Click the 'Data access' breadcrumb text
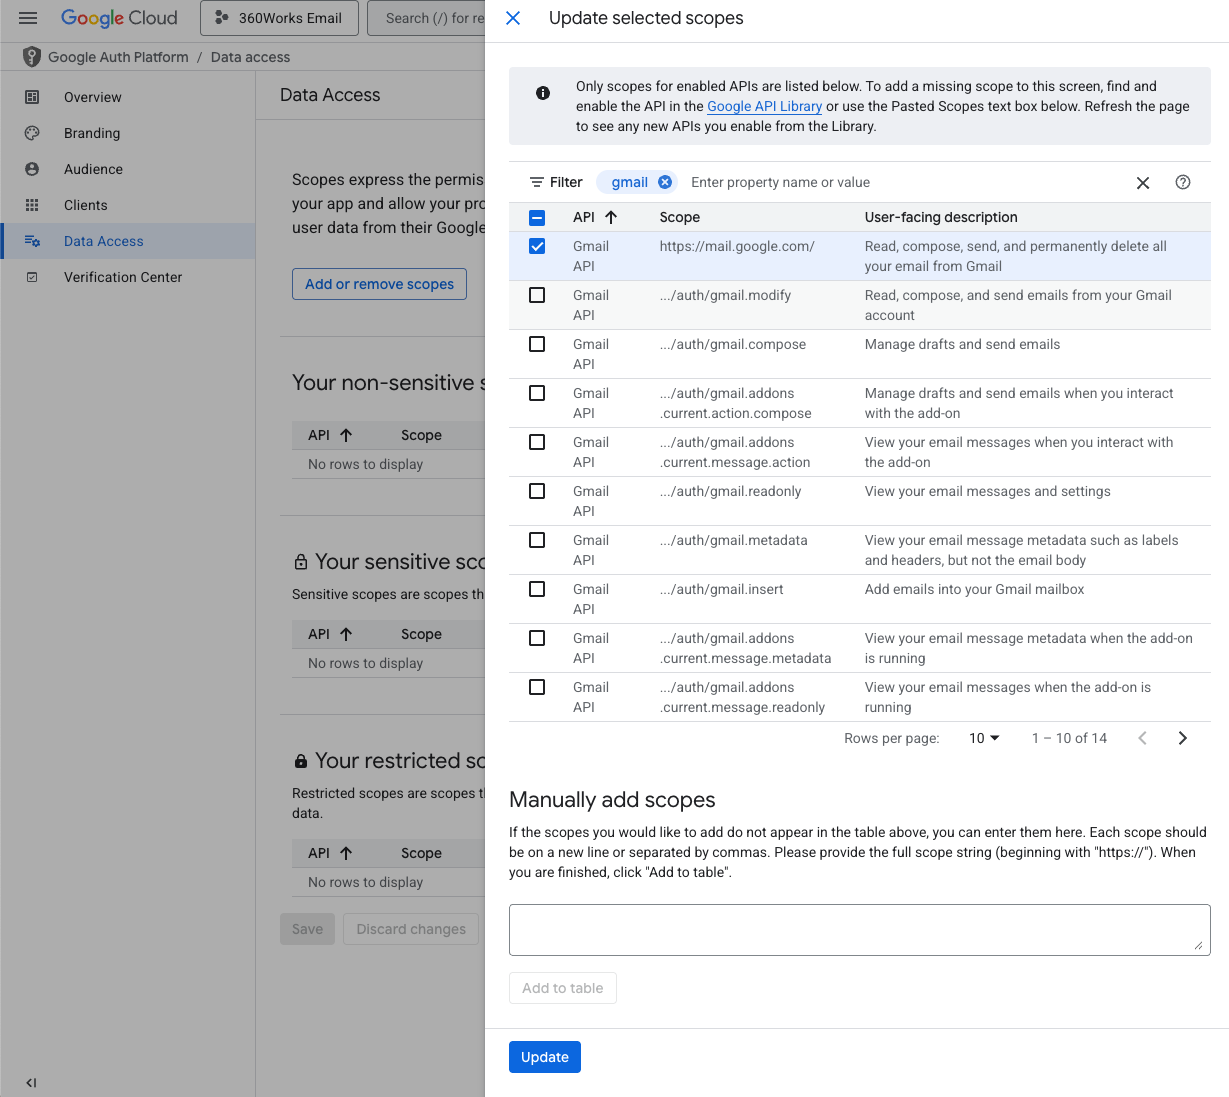This screenshot has height=1097, width=1229. pyautogui.click(x=250, y=57)
